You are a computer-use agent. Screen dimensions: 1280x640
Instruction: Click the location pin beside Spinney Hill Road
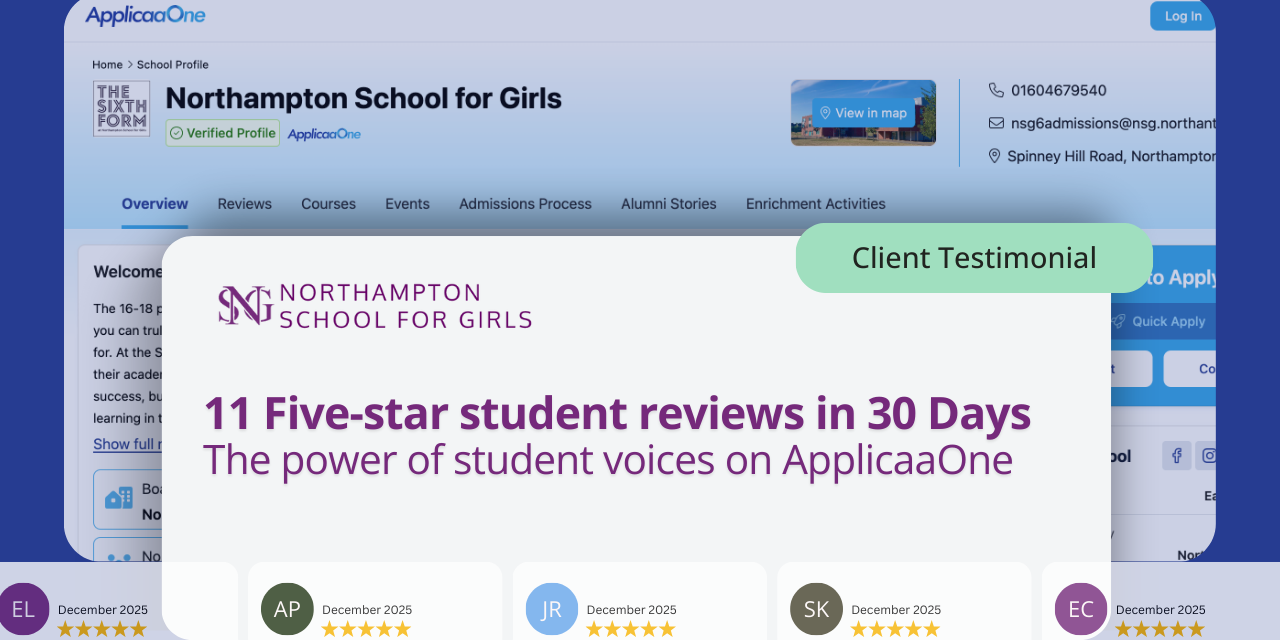point(994,156)
